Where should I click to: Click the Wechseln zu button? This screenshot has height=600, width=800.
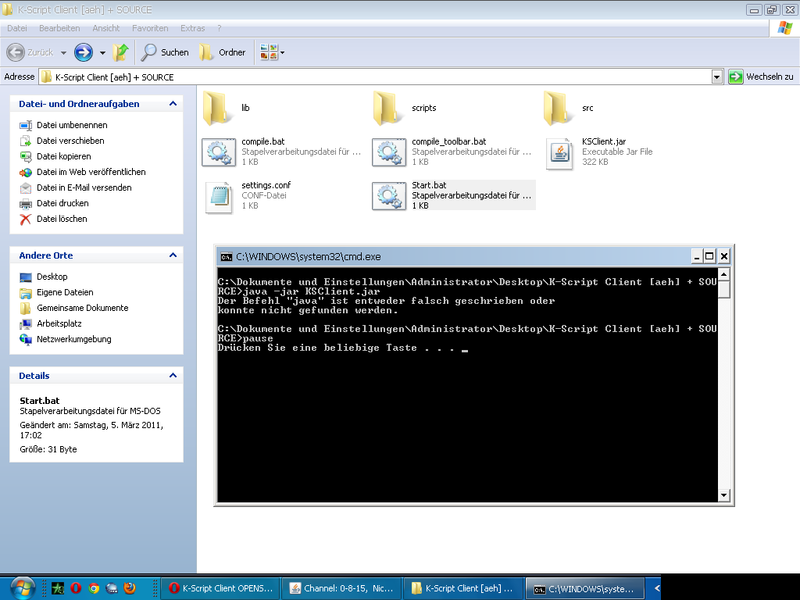pos(761,77)
